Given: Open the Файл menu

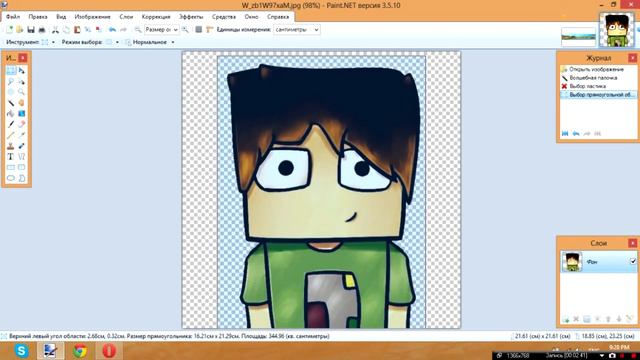Looking at the screenshot, I should 13,17.
